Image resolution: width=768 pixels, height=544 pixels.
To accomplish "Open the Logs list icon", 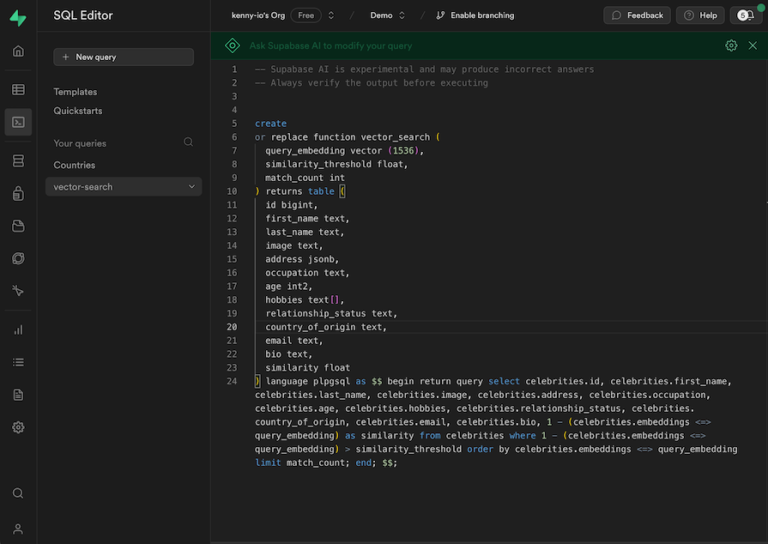I will pos(18,362).
